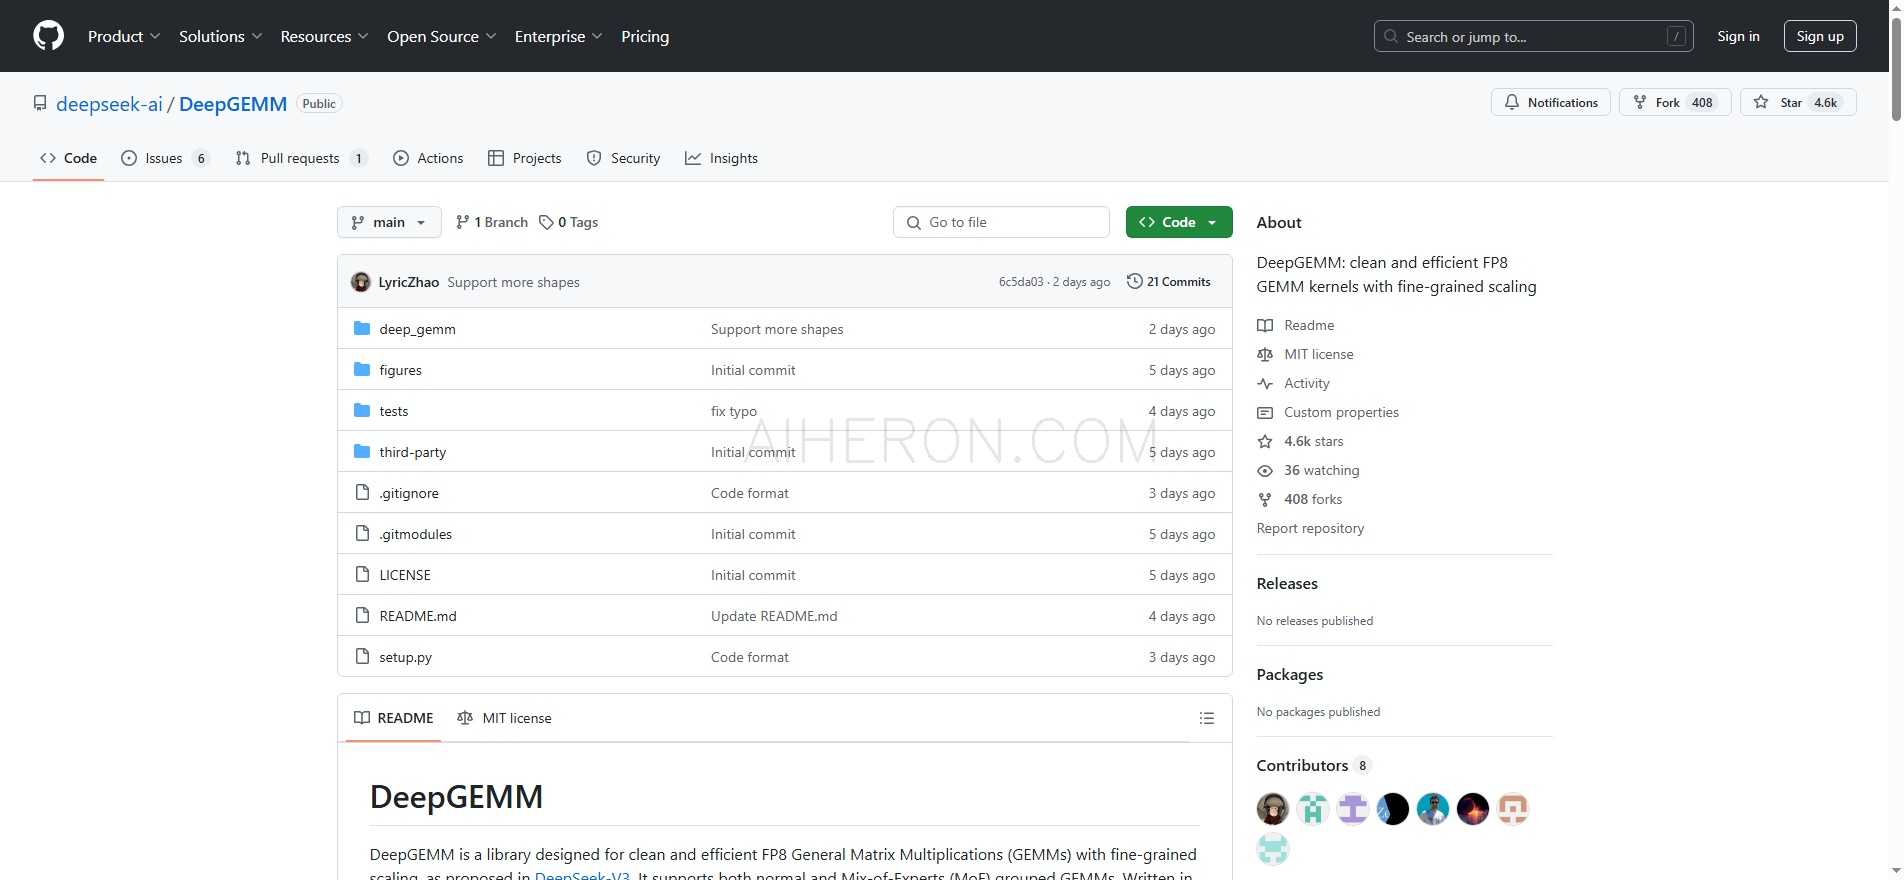Expand the Product navigation menu
This screenshot has width=1904, height=880.
click(x=123, y=36)
